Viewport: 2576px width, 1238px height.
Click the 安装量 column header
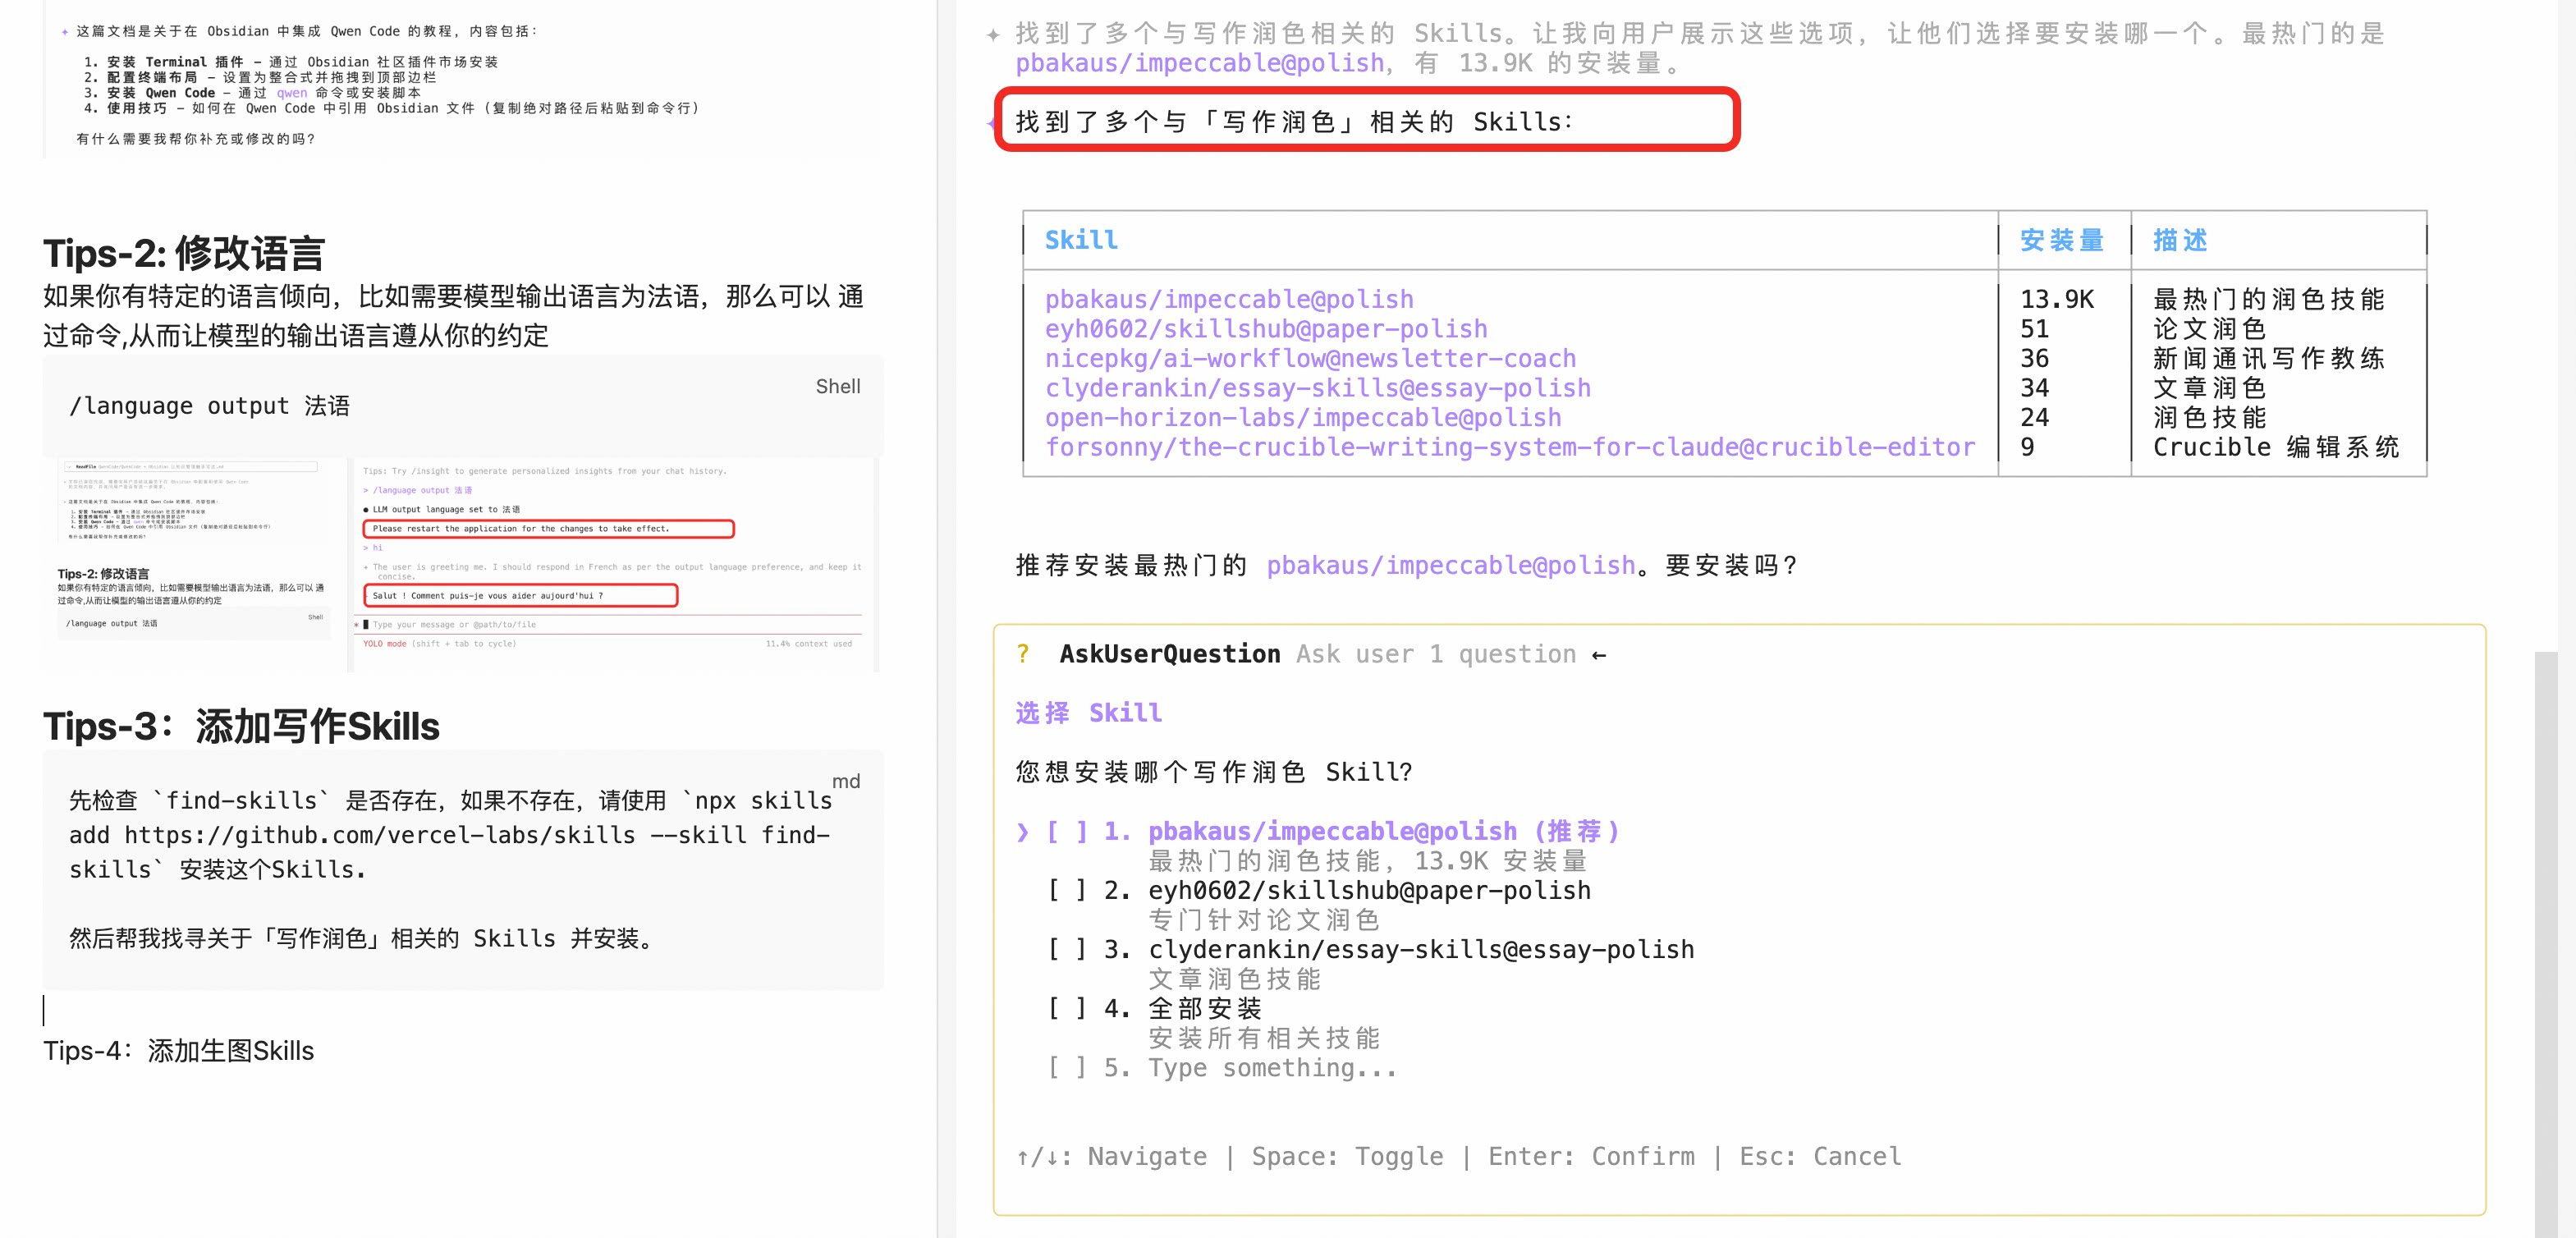(x=2061, y=240)
